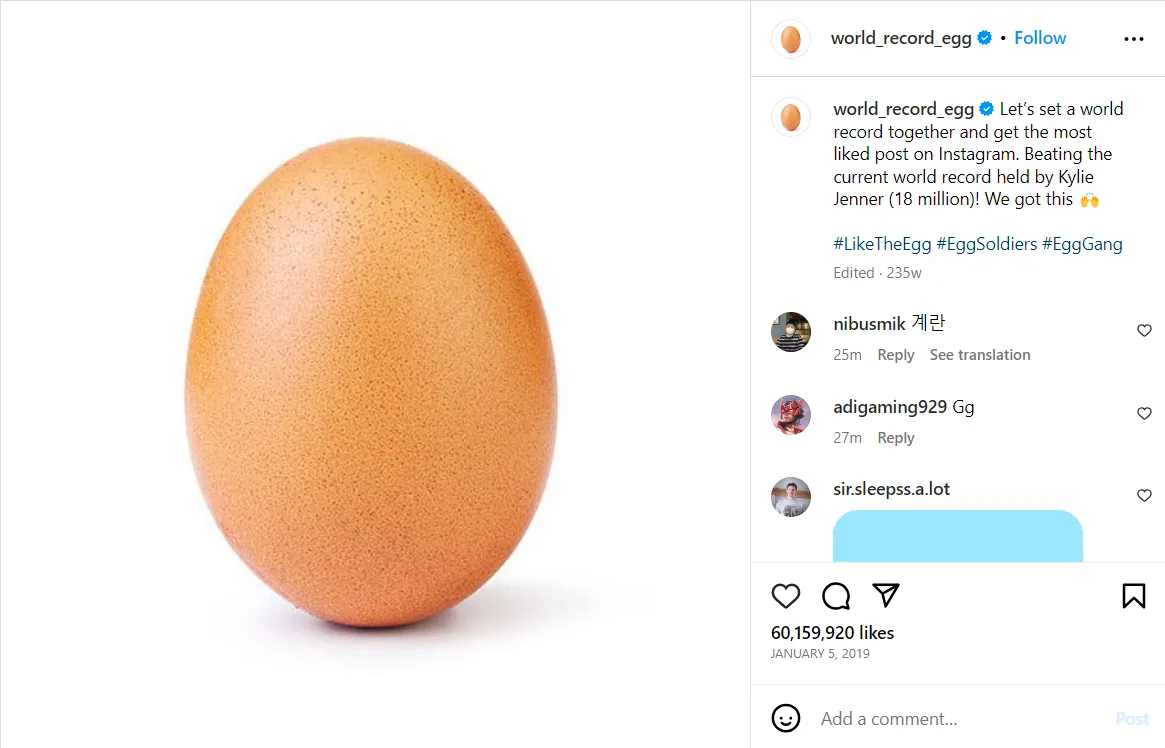Open the #LikeTheEgg hashtag
This screenshot has height=748, width=1165.
point(880,243)
